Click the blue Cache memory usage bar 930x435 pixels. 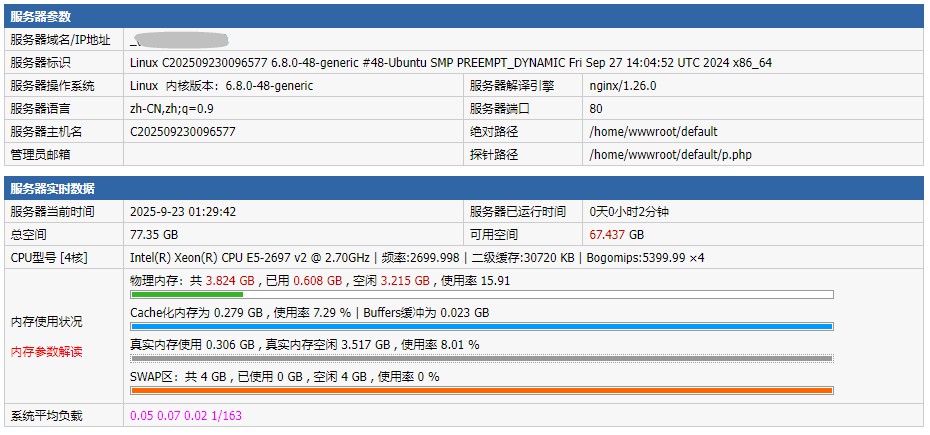(481, 327)
